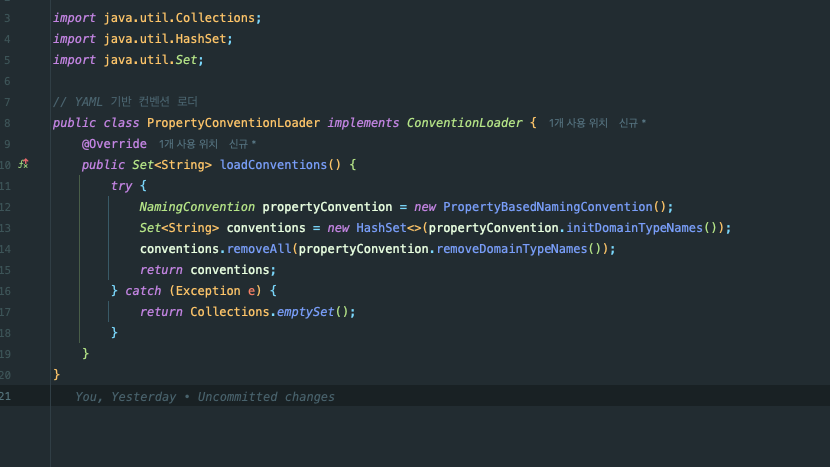Click the 'import java.util.Set' line
The image size is (830, 467).
click(x=128, y=60)
